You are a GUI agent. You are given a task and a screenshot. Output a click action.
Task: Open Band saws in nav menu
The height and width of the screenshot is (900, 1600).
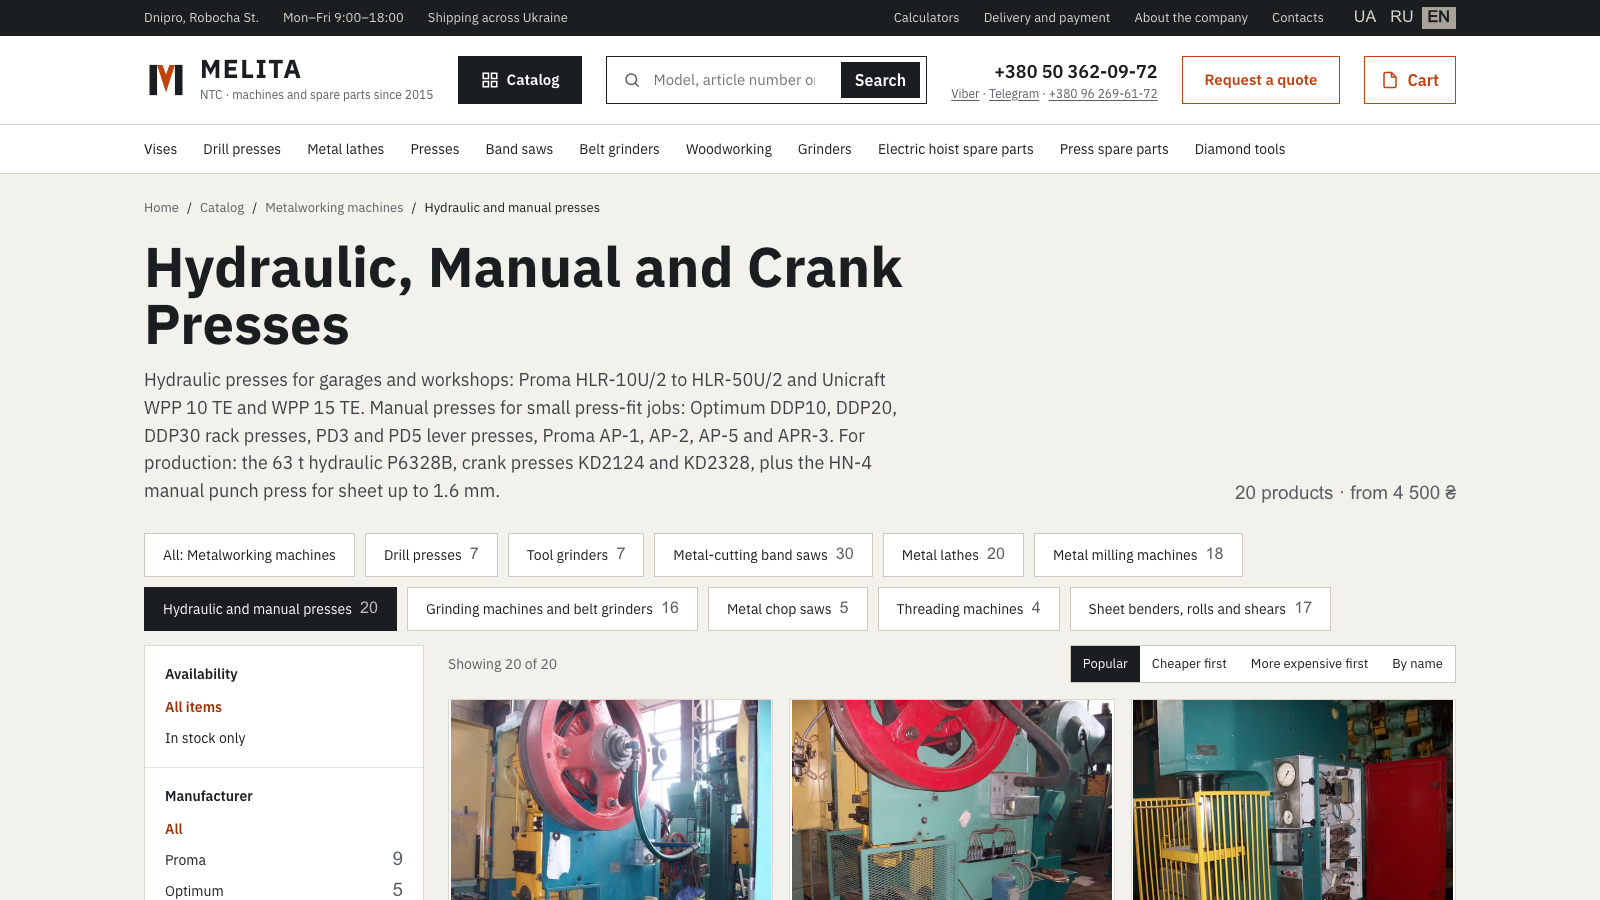(519, 149)
